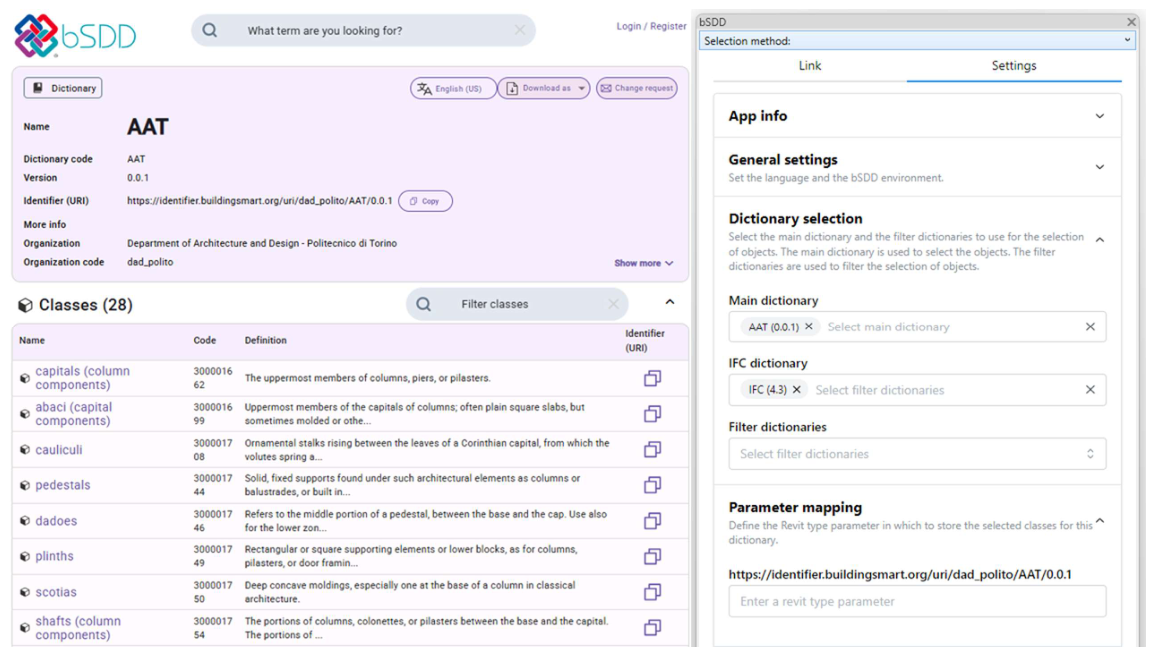Copy URI of dadoes class

coord(652,521)
